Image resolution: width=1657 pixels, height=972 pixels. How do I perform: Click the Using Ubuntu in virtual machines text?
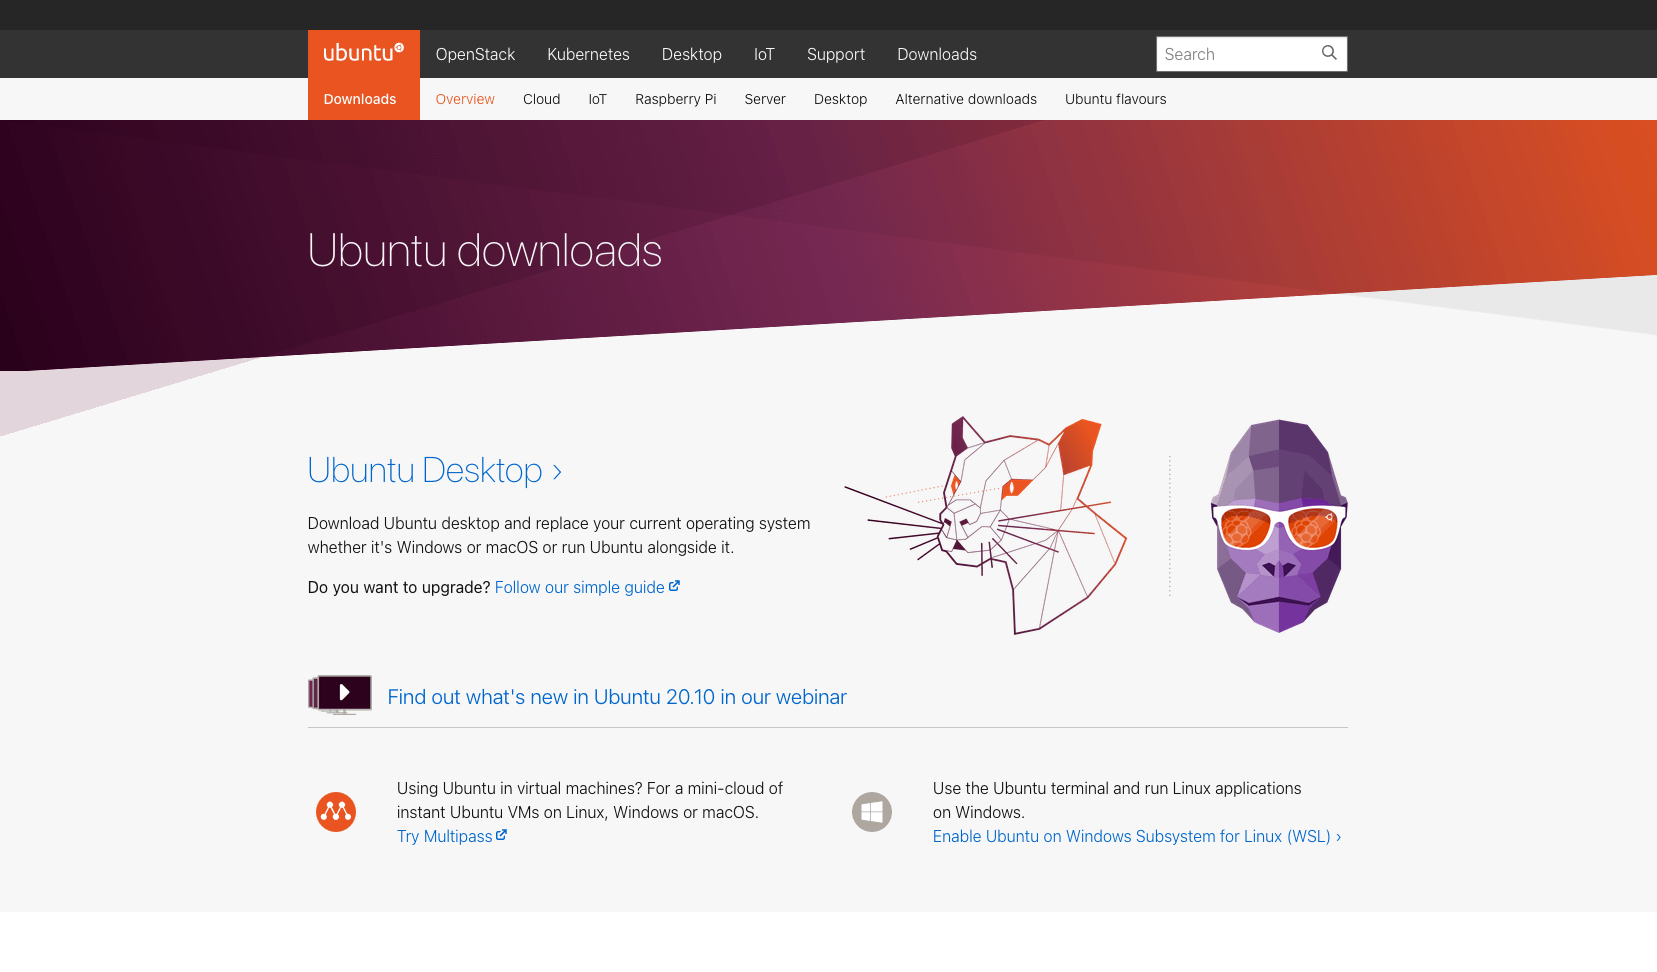(x=590, y=800)
